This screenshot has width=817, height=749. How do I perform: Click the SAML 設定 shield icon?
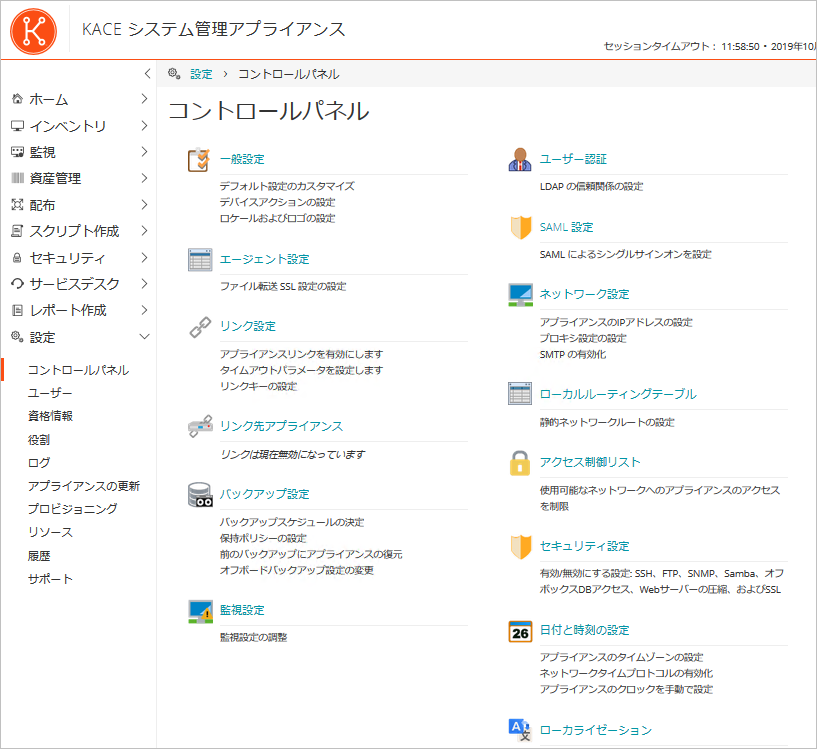point(521,228)
